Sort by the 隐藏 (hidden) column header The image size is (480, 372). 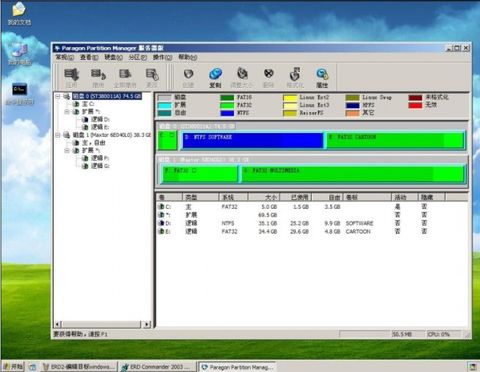[x=431, y=197]
